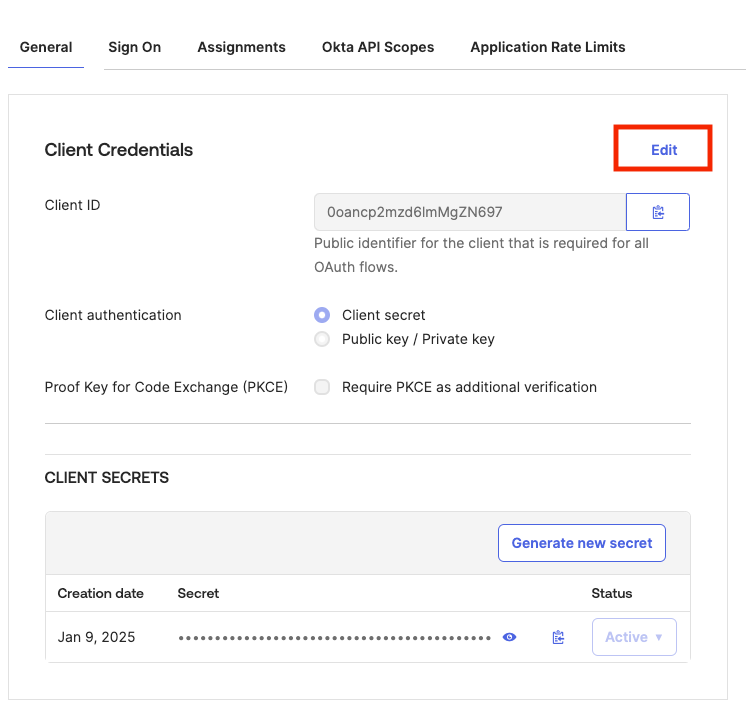746x705 pixels.
Task: Copy the client secret to clipboard
Action: (x=558, y=637)
